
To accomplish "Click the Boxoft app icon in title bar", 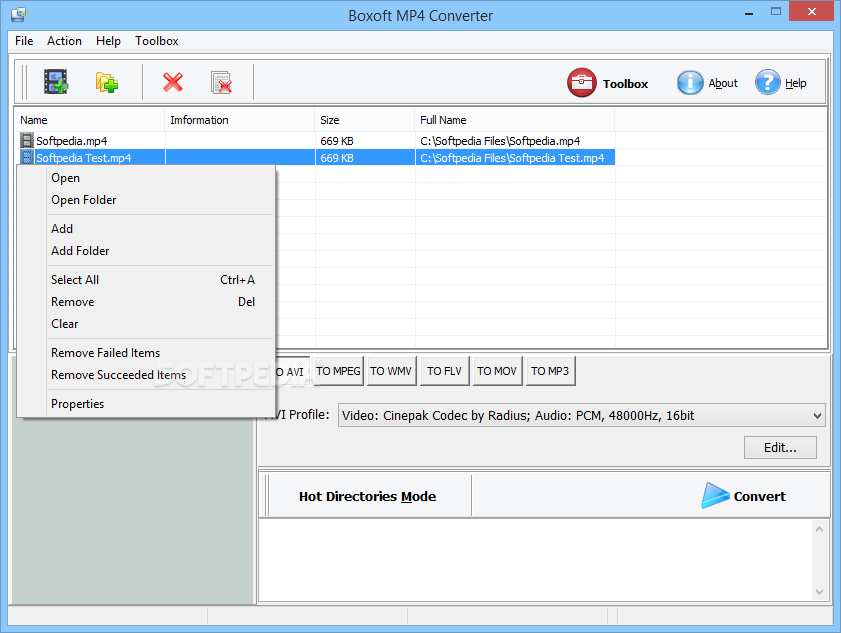I will coord(18,14).
